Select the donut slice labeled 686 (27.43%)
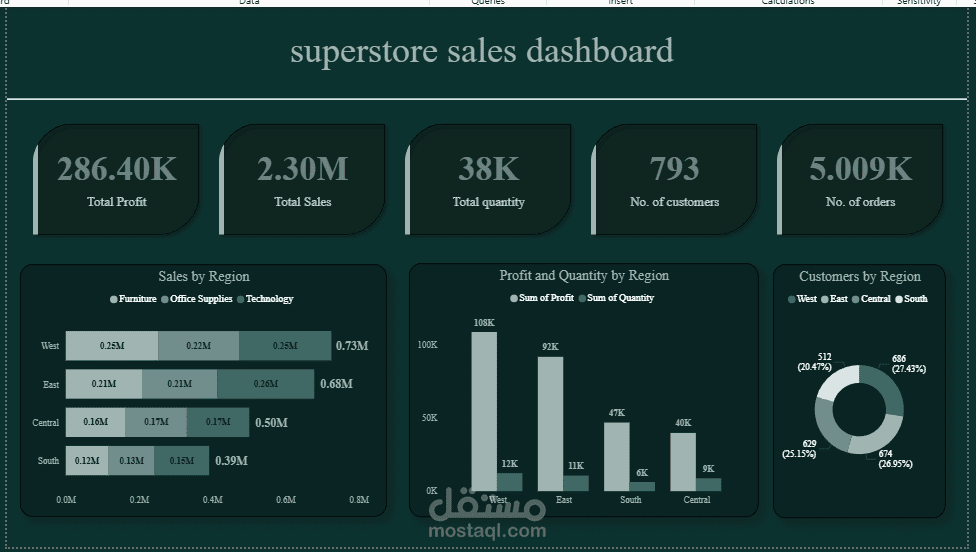This screenshot has width=976, height=552. click(886, 387)
